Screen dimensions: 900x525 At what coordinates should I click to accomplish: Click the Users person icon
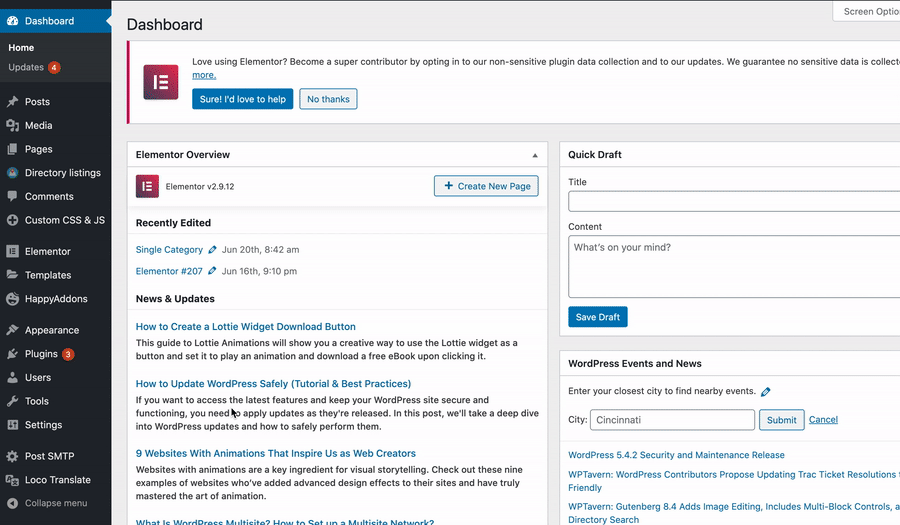coord(13,378)
